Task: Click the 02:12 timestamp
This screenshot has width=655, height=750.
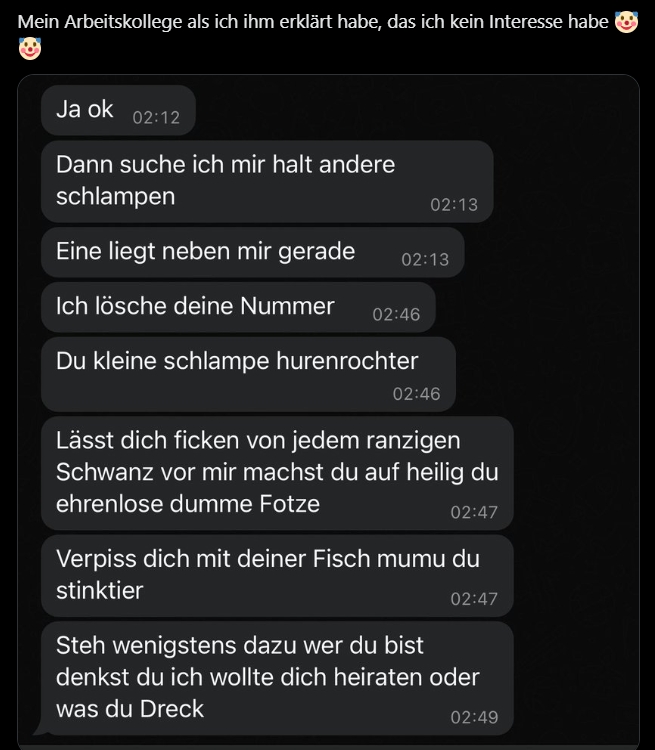Action: coord(156,117)
